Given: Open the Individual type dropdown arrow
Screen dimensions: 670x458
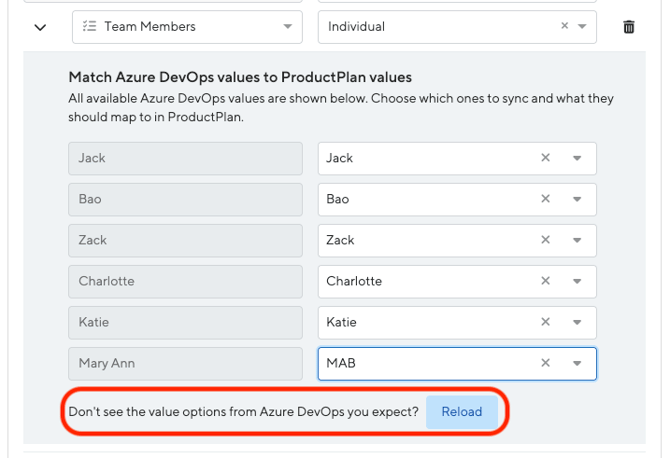Looking at the screenshot, I should 582,27.
